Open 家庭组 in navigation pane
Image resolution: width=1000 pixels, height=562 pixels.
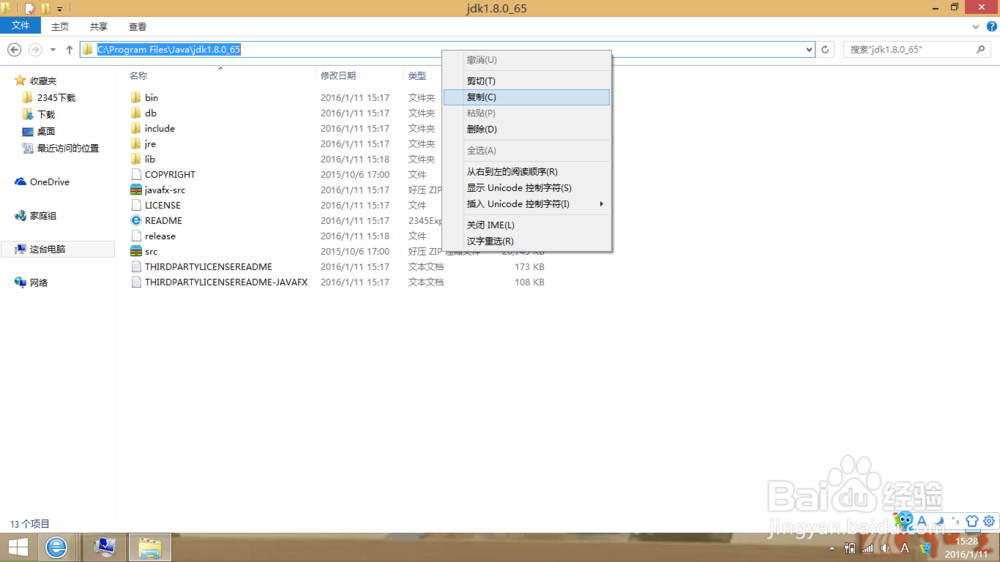point(43,216)
